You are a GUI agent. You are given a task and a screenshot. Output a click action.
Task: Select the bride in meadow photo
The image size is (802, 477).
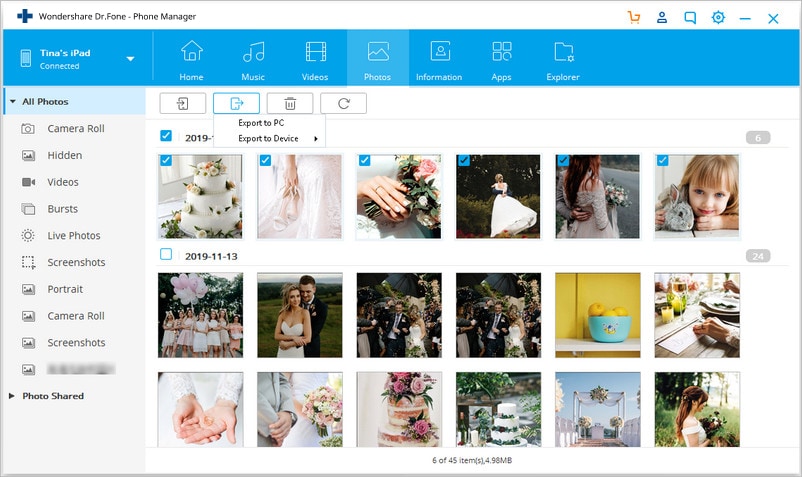[x=697, y=410]
